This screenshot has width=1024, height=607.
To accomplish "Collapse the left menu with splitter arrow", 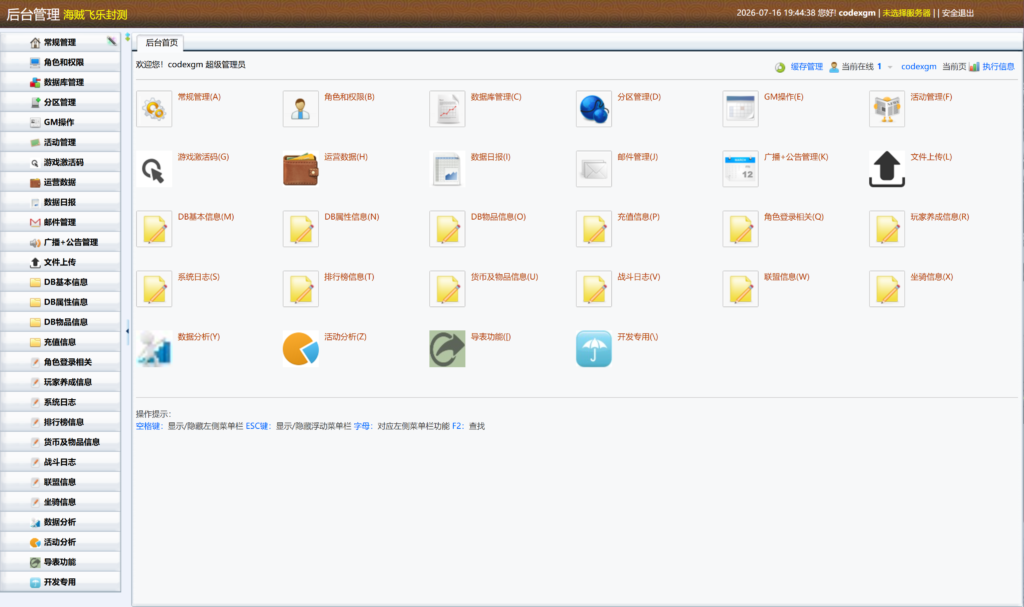I will coord(127,331).
